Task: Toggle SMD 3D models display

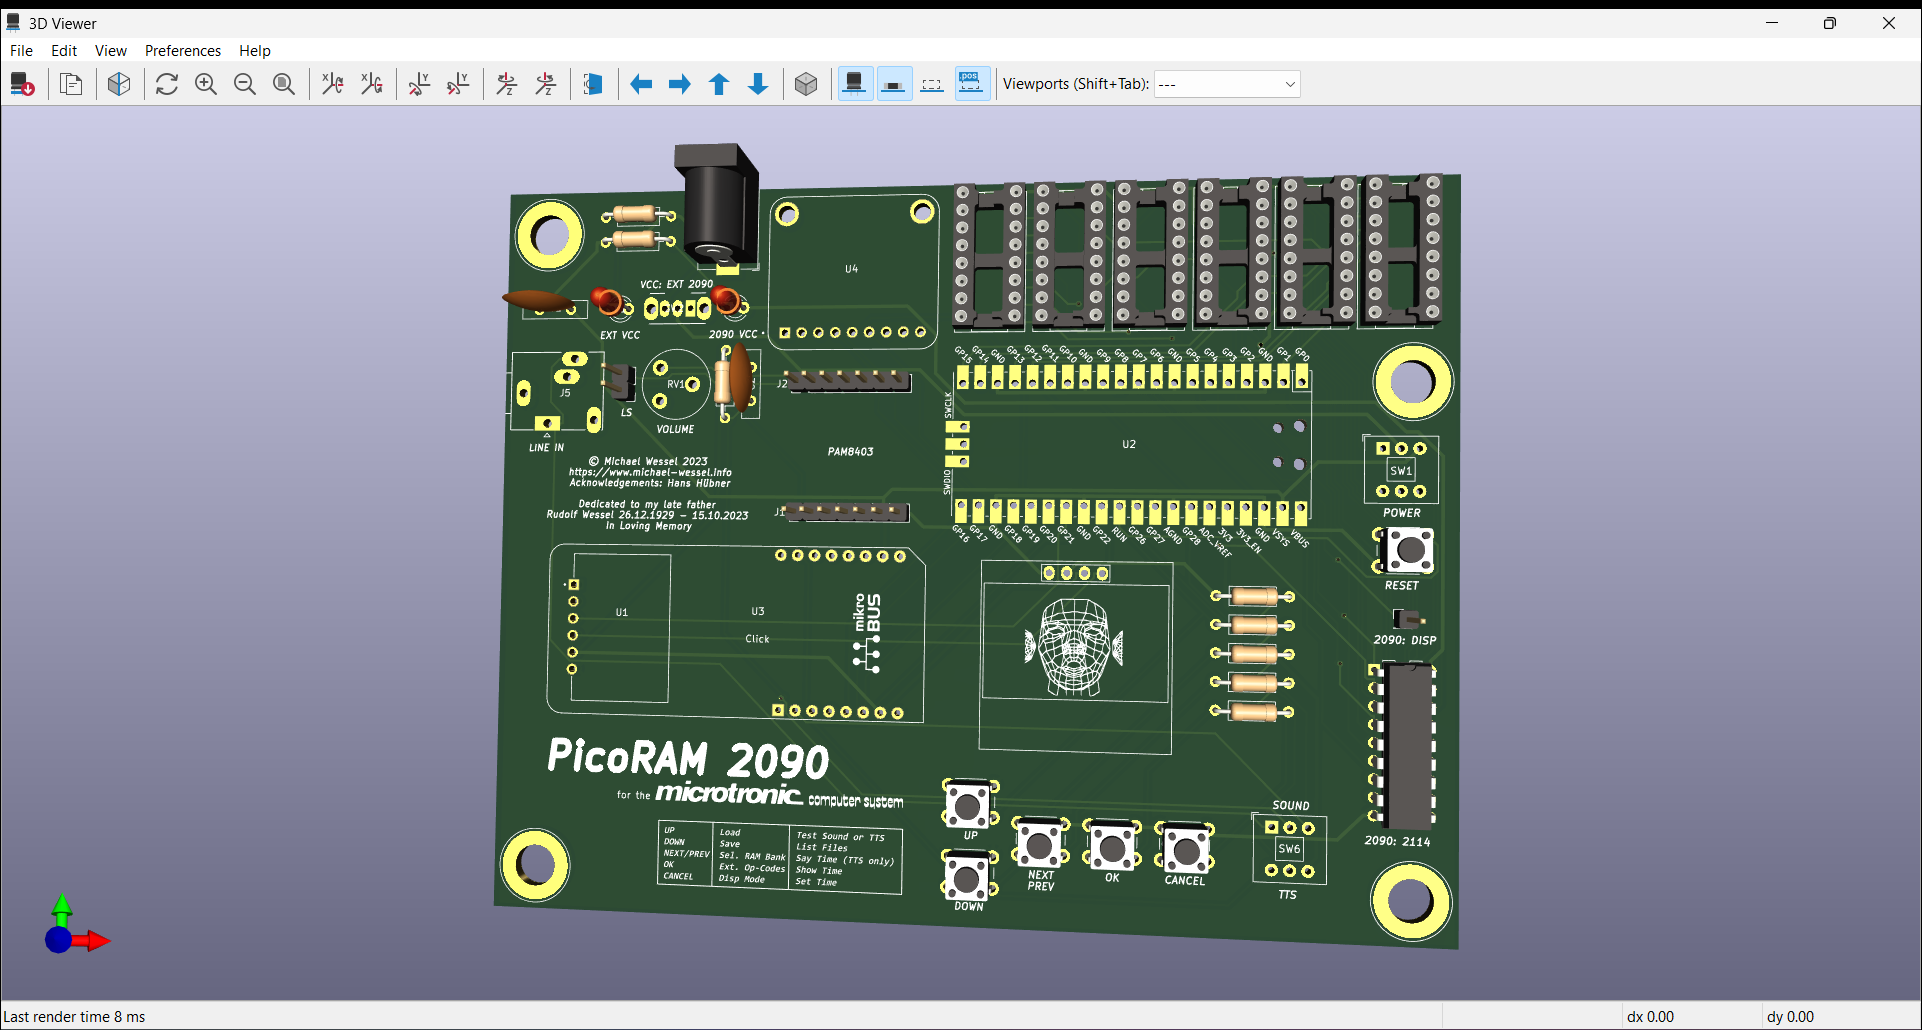Action: pyautogui.click(x=894, y=84)
